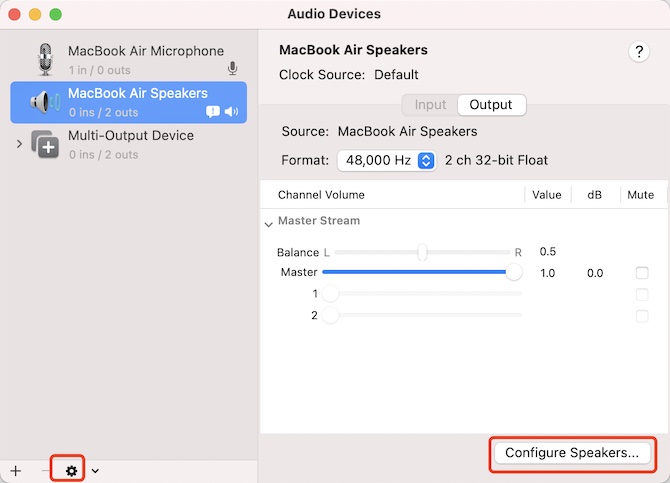Click the MacBook Air Speakers speaker icon
Viewport: 670px width, 483px height.
[x=44, y=103]
